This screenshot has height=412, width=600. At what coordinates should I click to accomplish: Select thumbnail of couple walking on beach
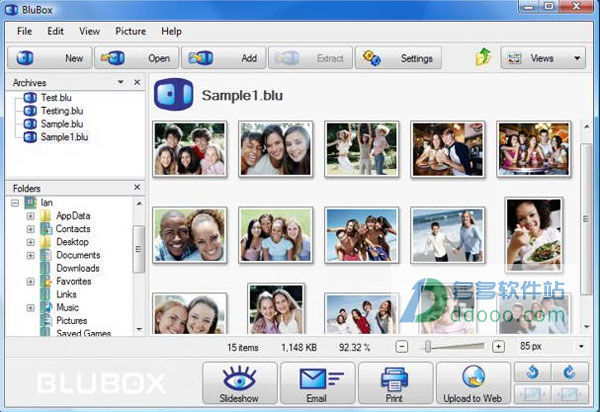(x=448, y=235)
